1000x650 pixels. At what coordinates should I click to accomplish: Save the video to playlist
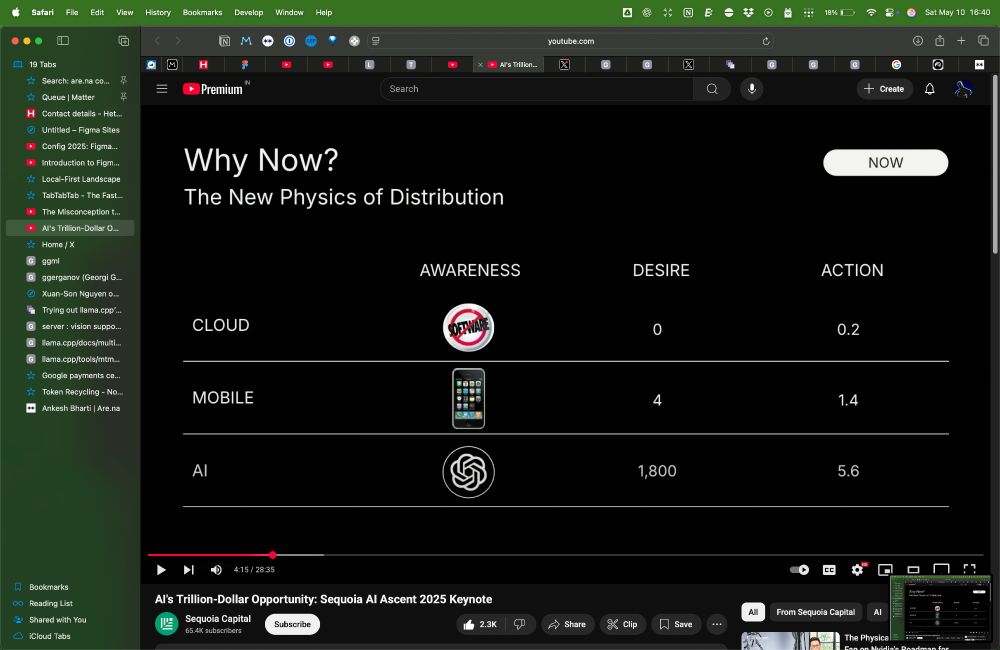(x=676, y=624)
